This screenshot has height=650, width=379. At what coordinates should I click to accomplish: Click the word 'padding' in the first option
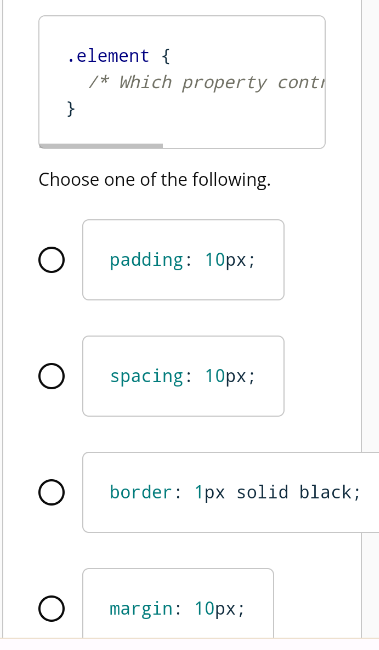click(146, 260)
